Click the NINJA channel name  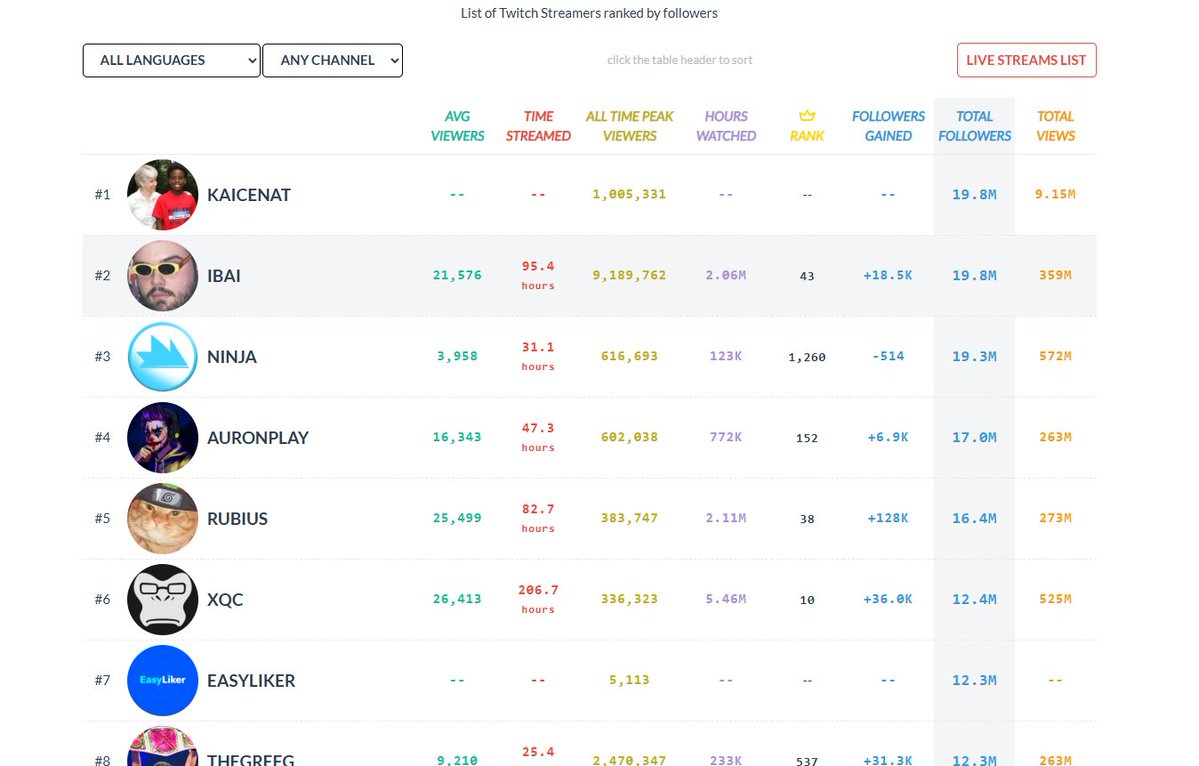click(232, 357)
